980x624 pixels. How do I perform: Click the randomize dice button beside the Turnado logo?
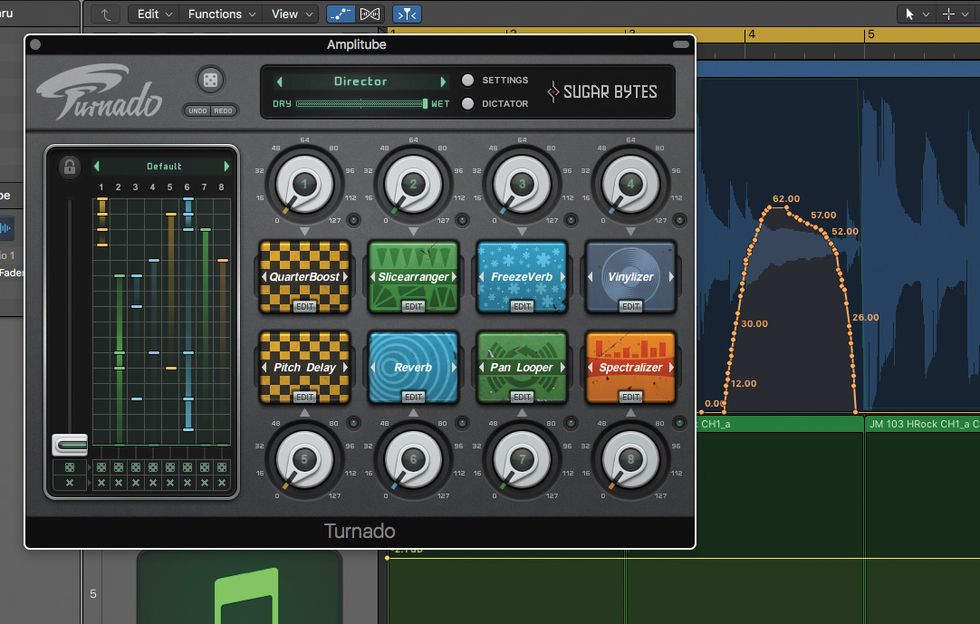tap(210, 80)
